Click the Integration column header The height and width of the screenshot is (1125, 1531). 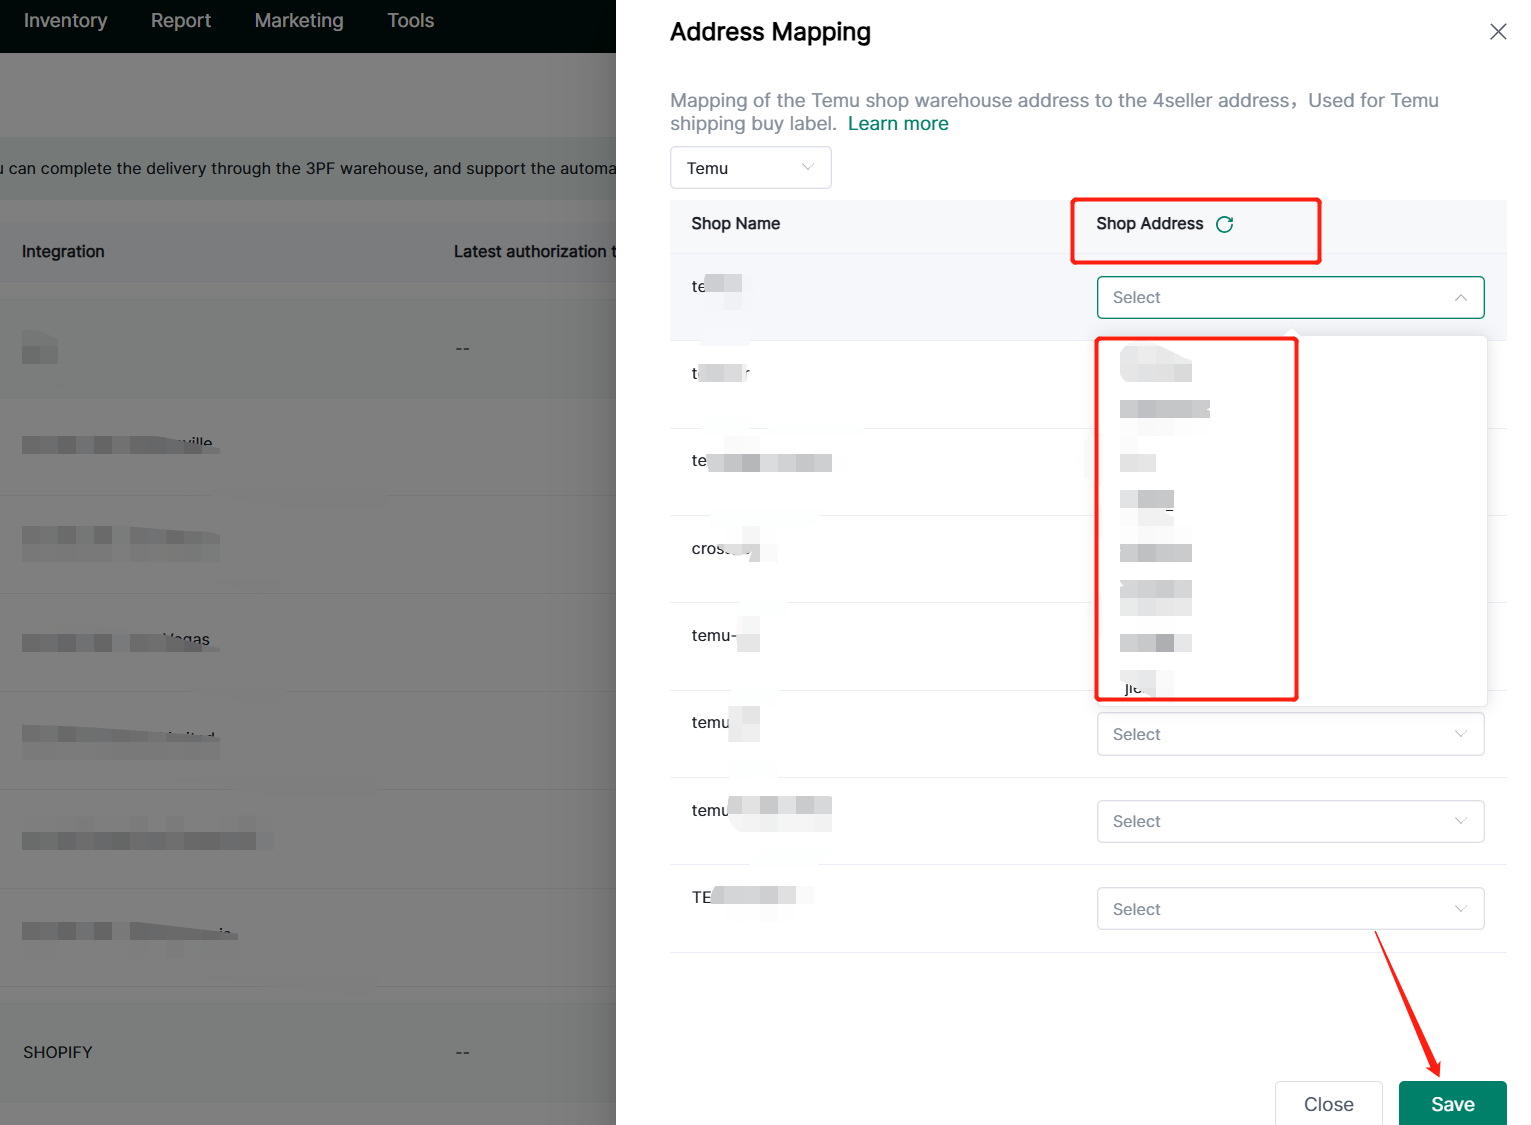tap(63, 252)
